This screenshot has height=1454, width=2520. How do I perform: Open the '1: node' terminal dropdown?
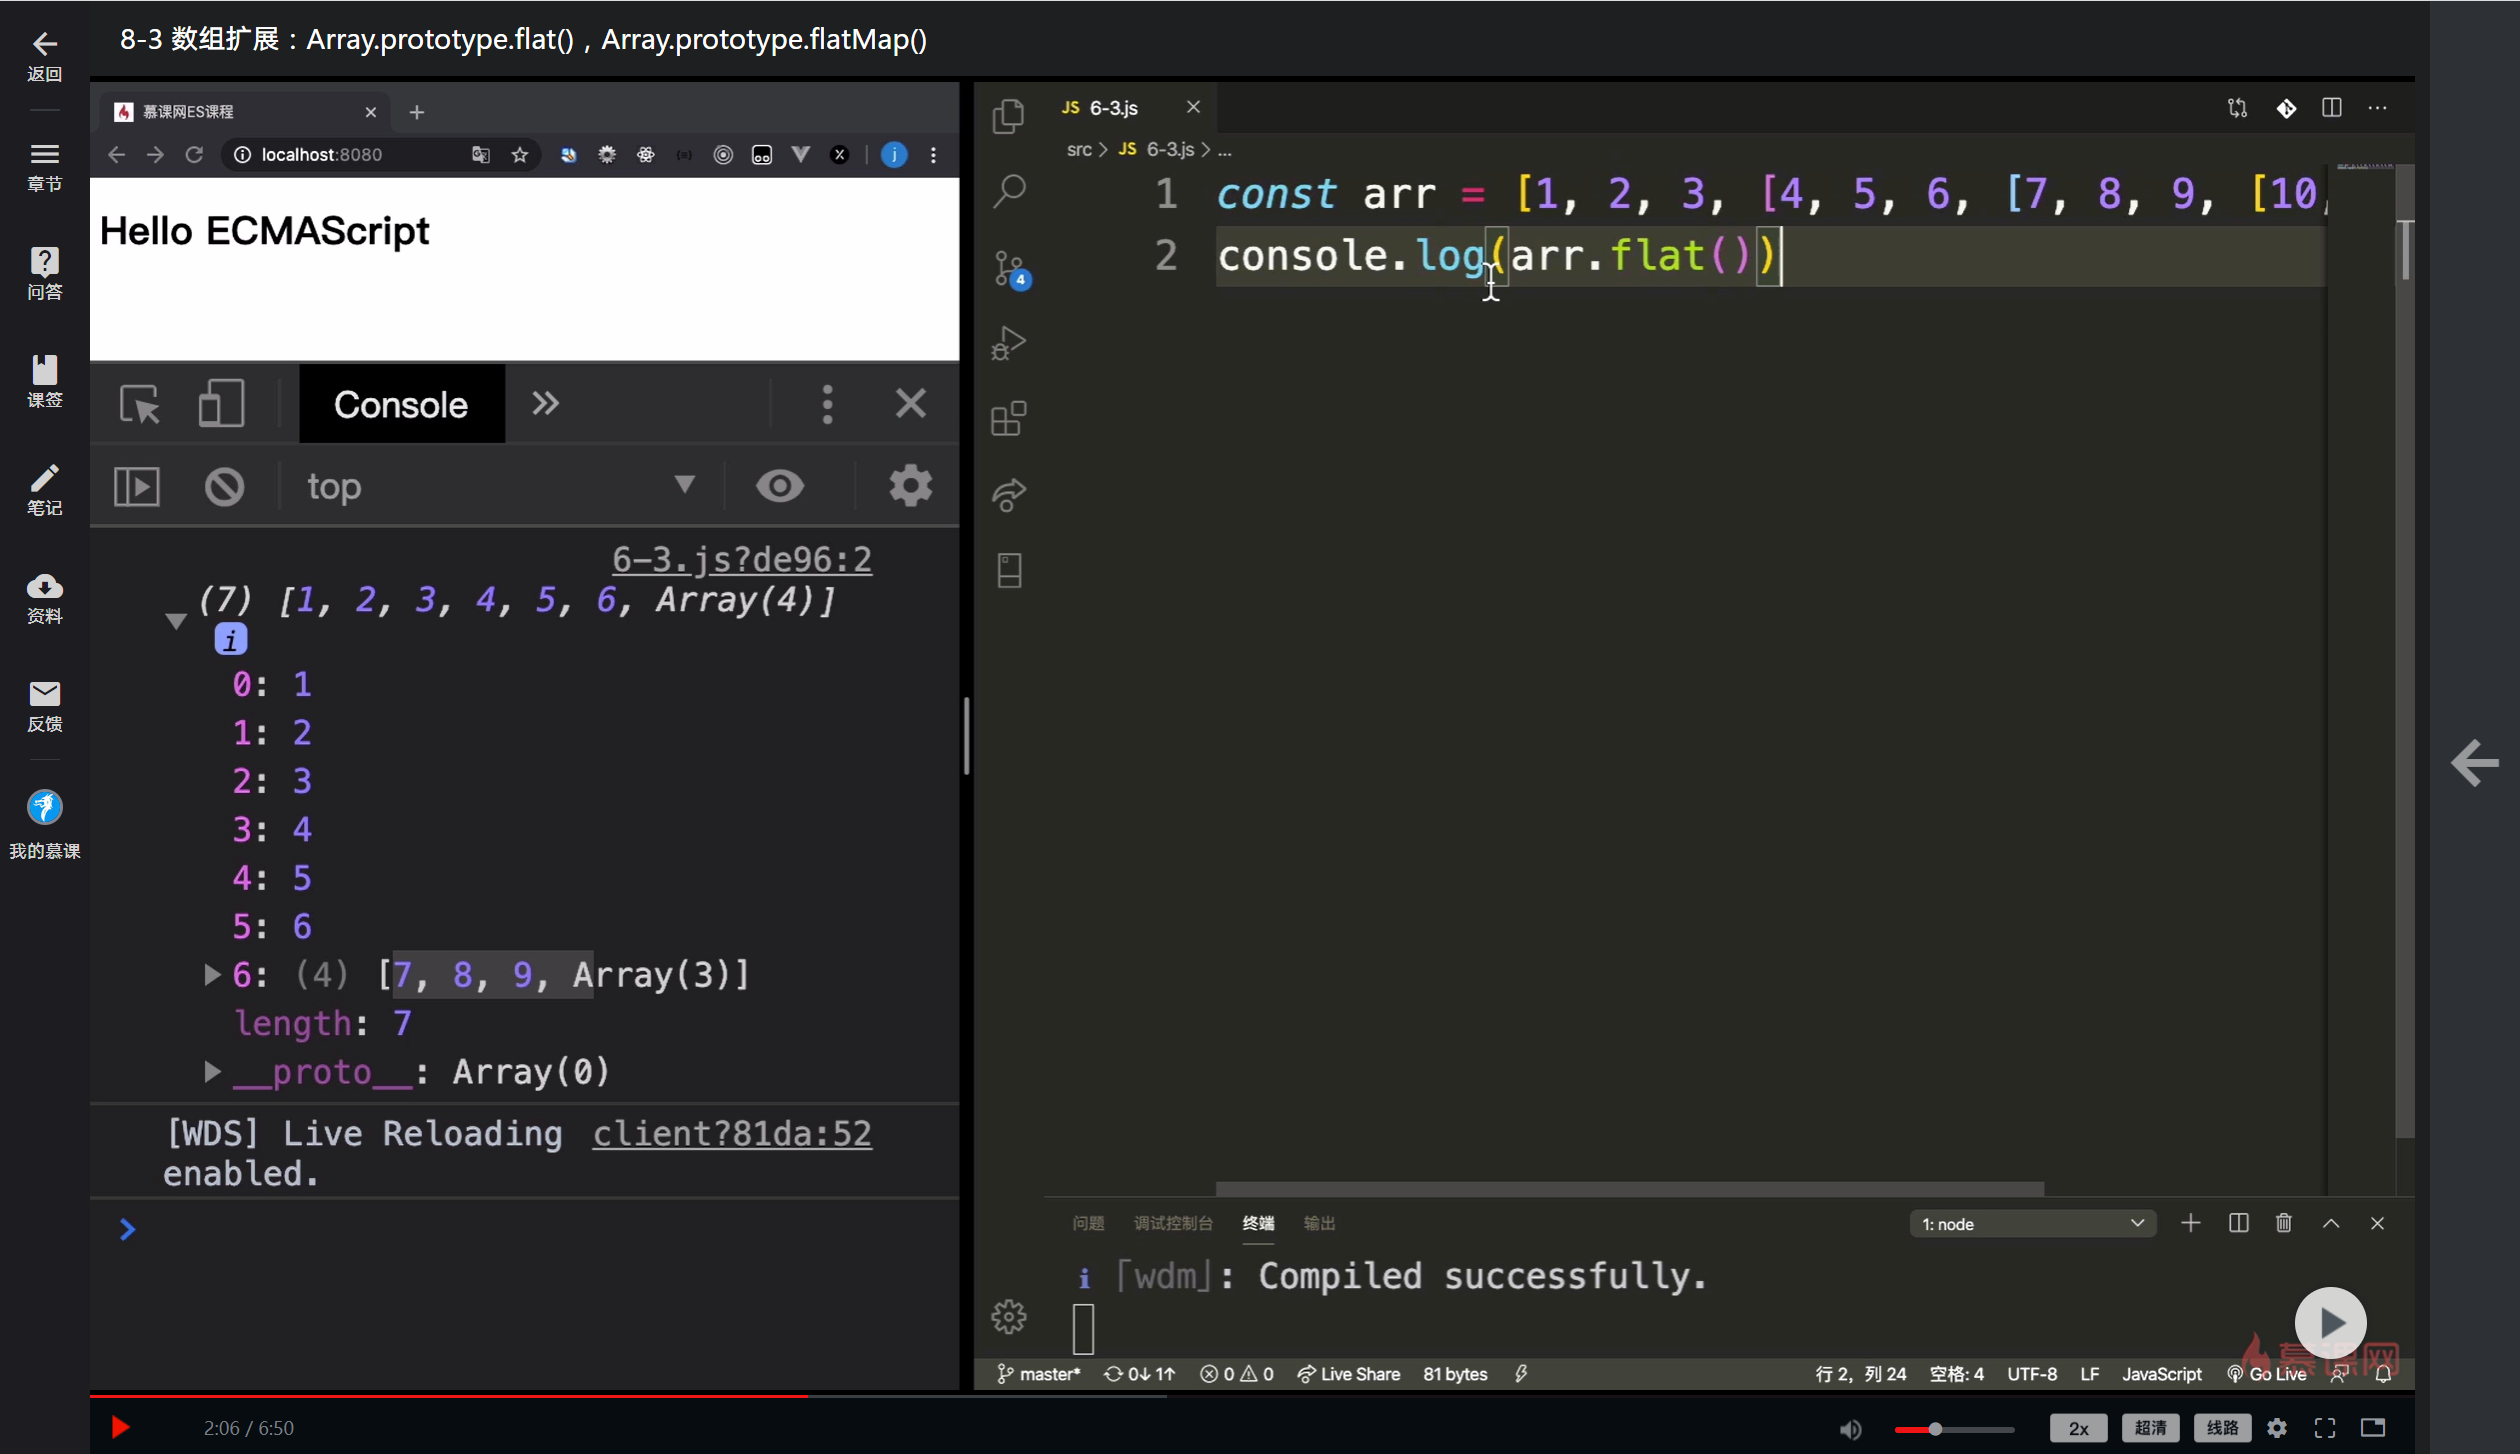tap(2032, 1224)
